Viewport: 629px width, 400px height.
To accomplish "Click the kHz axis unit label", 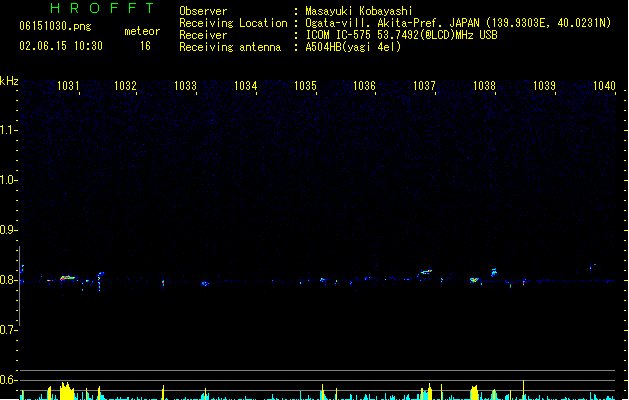I will coord(9,81).
